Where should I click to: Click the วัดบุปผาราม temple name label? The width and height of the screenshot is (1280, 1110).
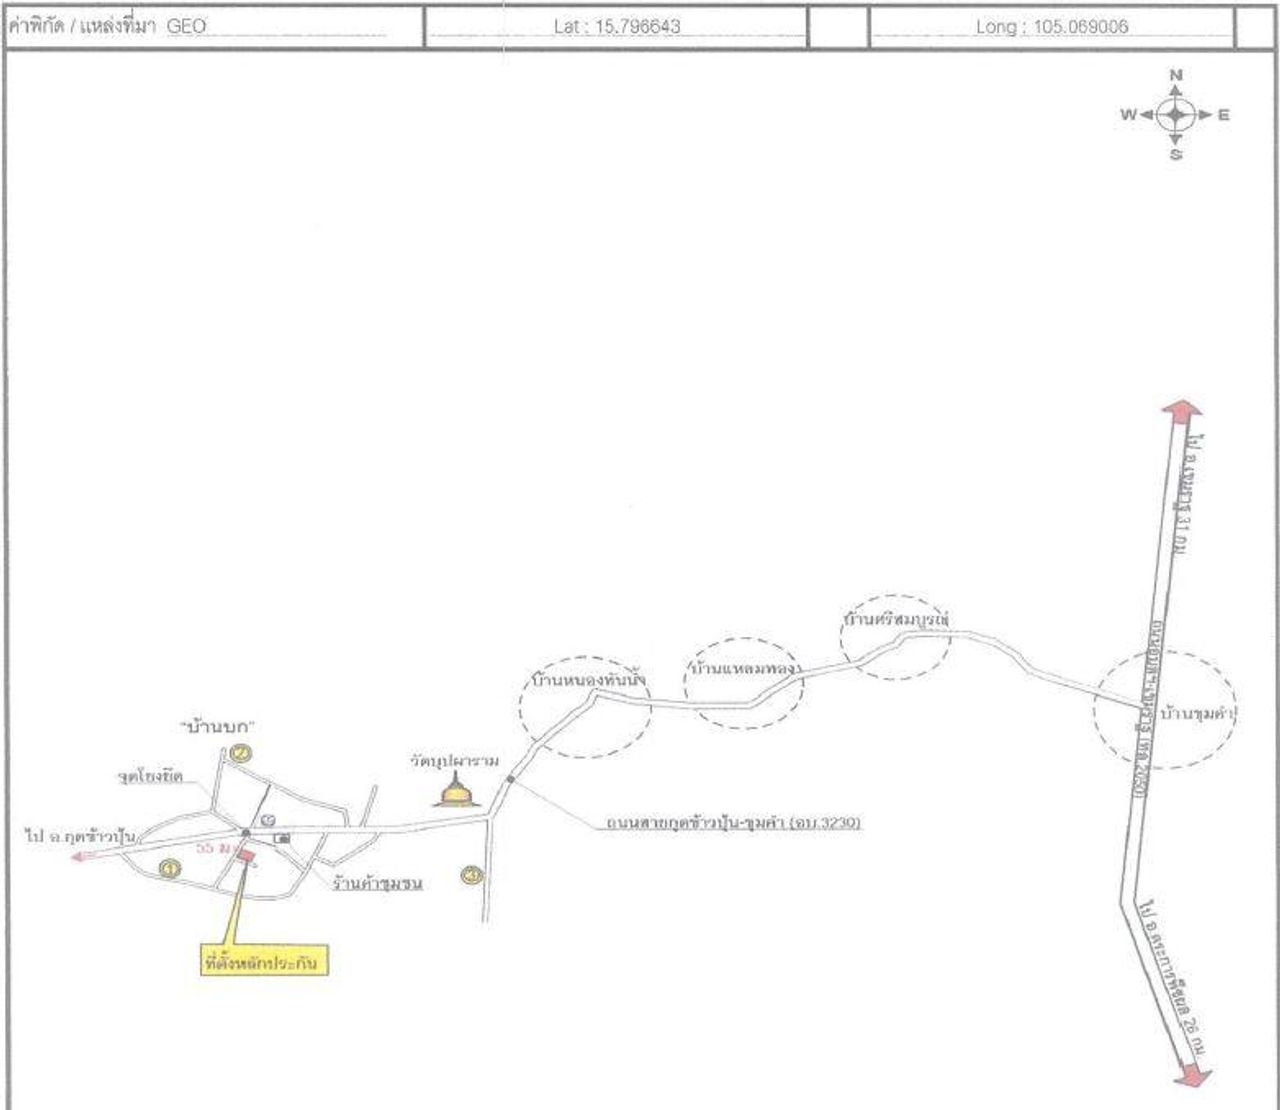click(454, 760)
